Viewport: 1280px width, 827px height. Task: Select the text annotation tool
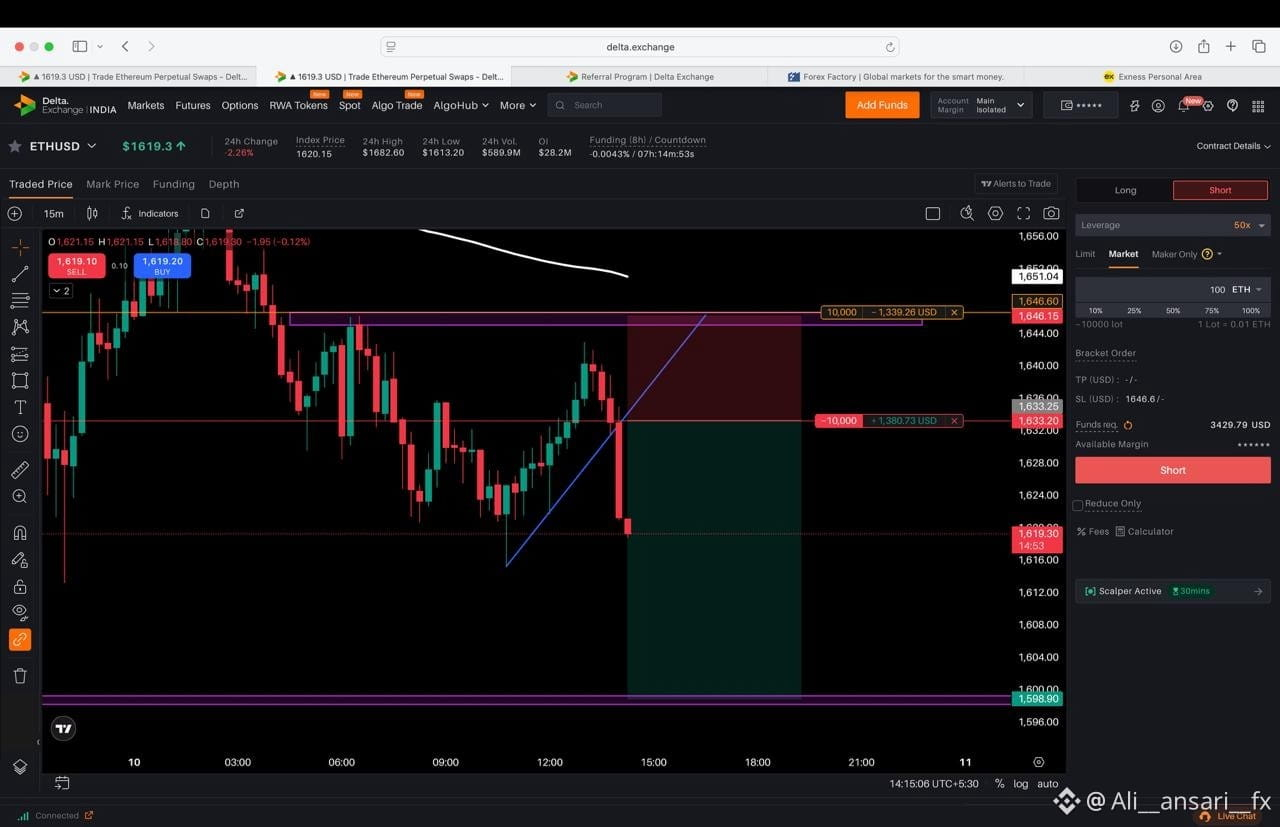coord(19,407)
